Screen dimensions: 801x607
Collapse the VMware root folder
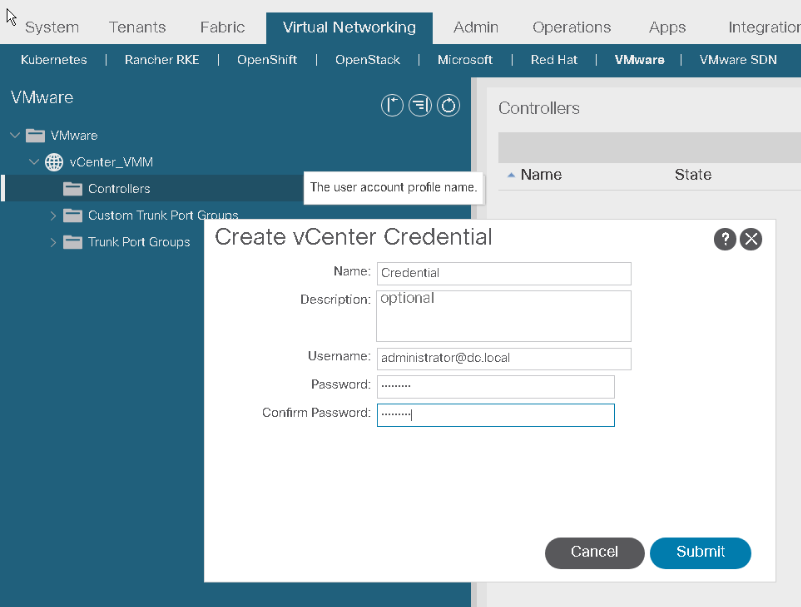[x=15, y=135]
